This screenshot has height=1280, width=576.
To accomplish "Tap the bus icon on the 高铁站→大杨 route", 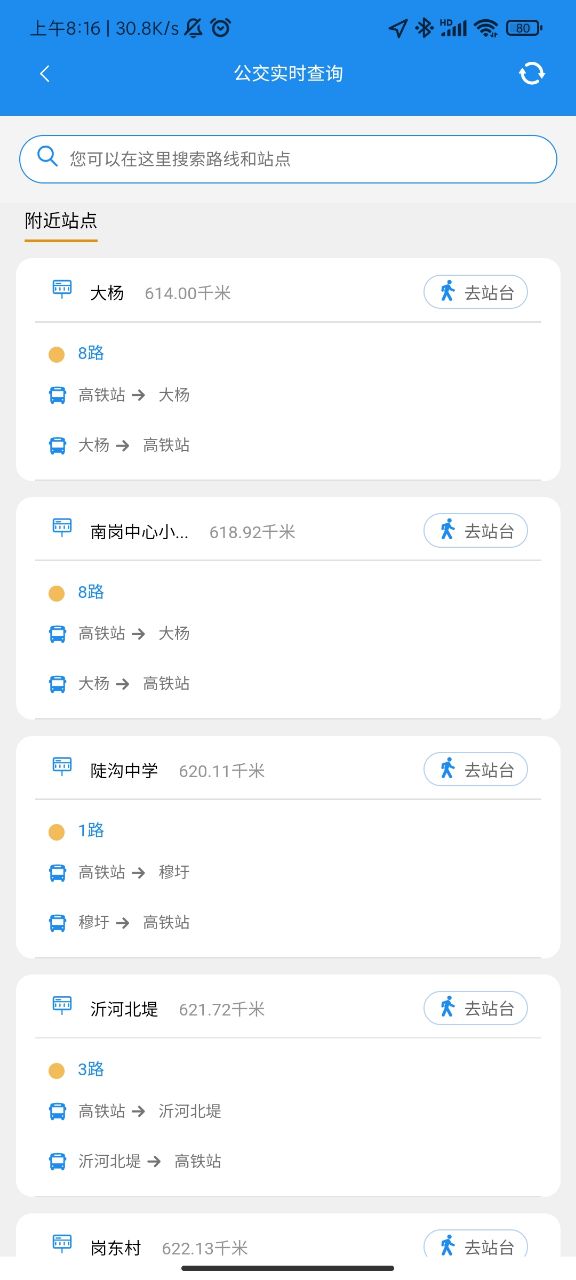I will [x=57, y=394].
